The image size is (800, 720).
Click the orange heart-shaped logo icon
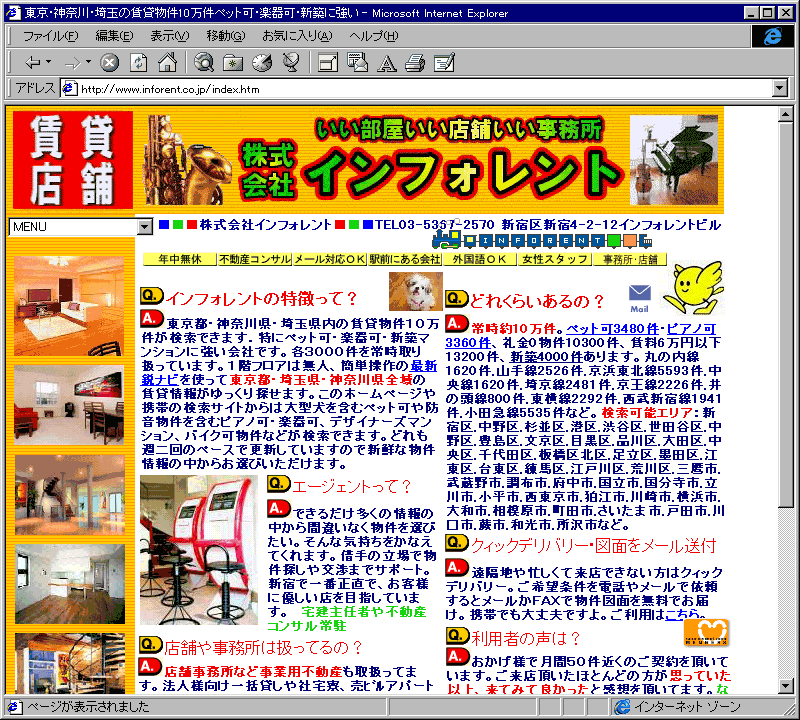[x=706, y=633]
